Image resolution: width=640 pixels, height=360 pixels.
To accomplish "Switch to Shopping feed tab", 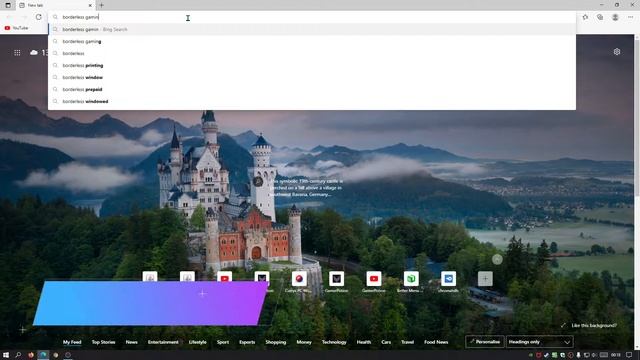I will pyautogui.click(x=276, y=342).
